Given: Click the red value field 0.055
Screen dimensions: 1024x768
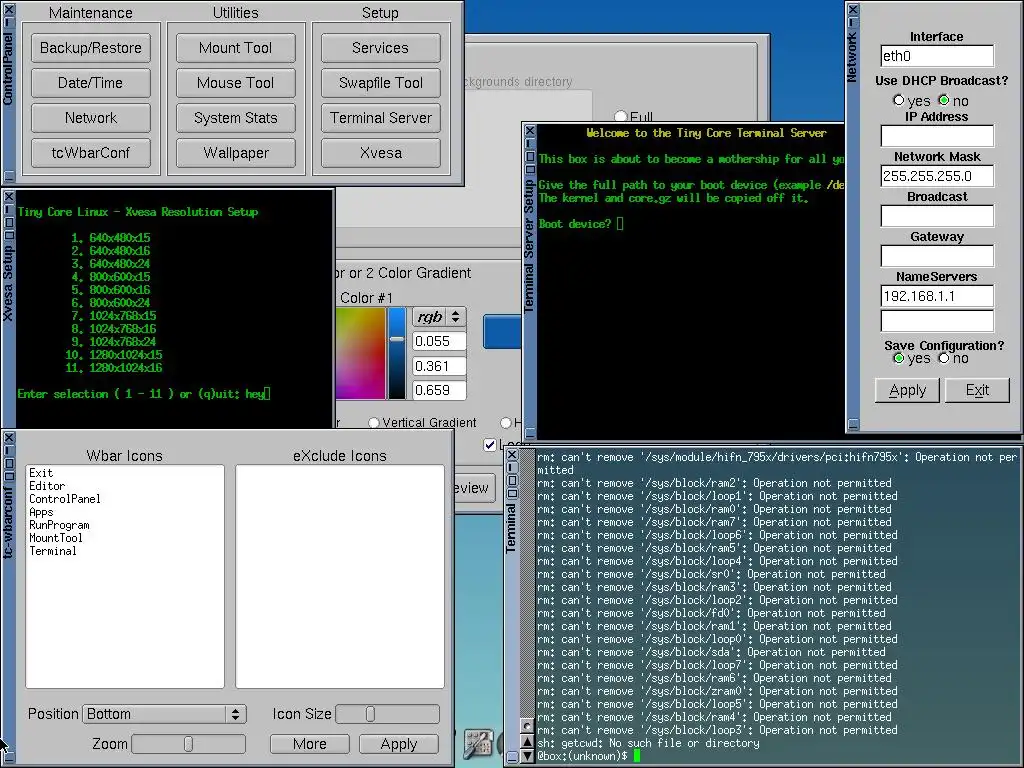Looking at the screenshot, I should pos(440,341).
